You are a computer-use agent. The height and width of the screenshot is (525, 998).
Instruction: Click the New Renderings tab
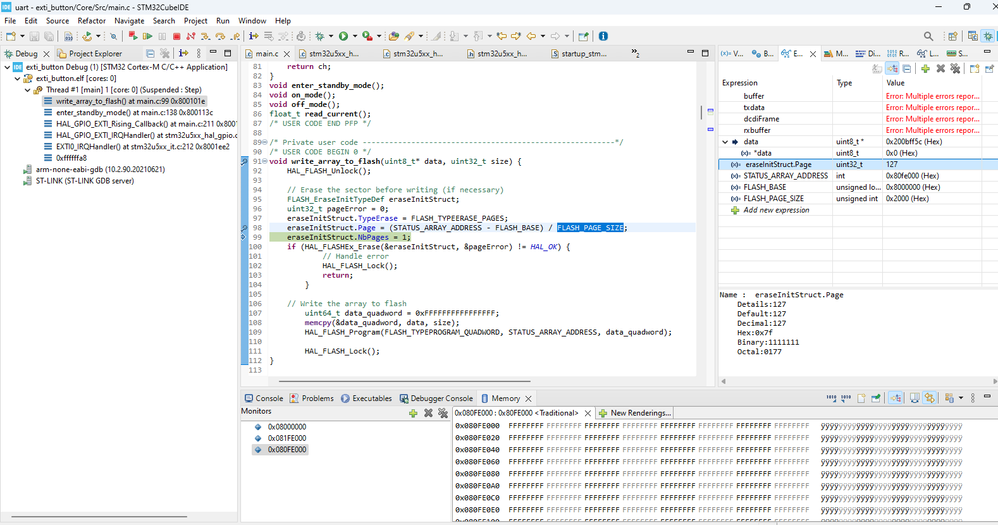coord(635,413)
